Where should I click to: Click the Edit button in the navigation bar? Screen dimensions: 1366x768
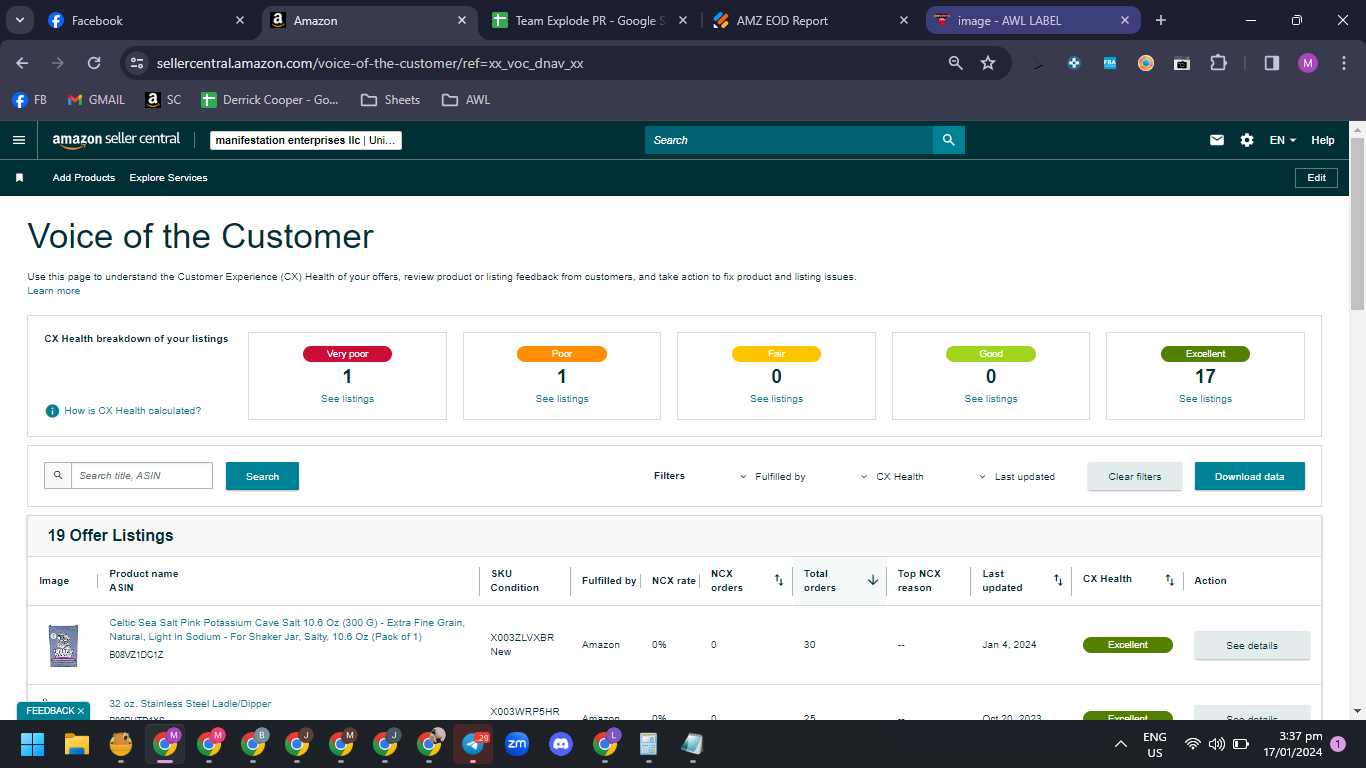pyautogui.click(x=1316, y=178)
